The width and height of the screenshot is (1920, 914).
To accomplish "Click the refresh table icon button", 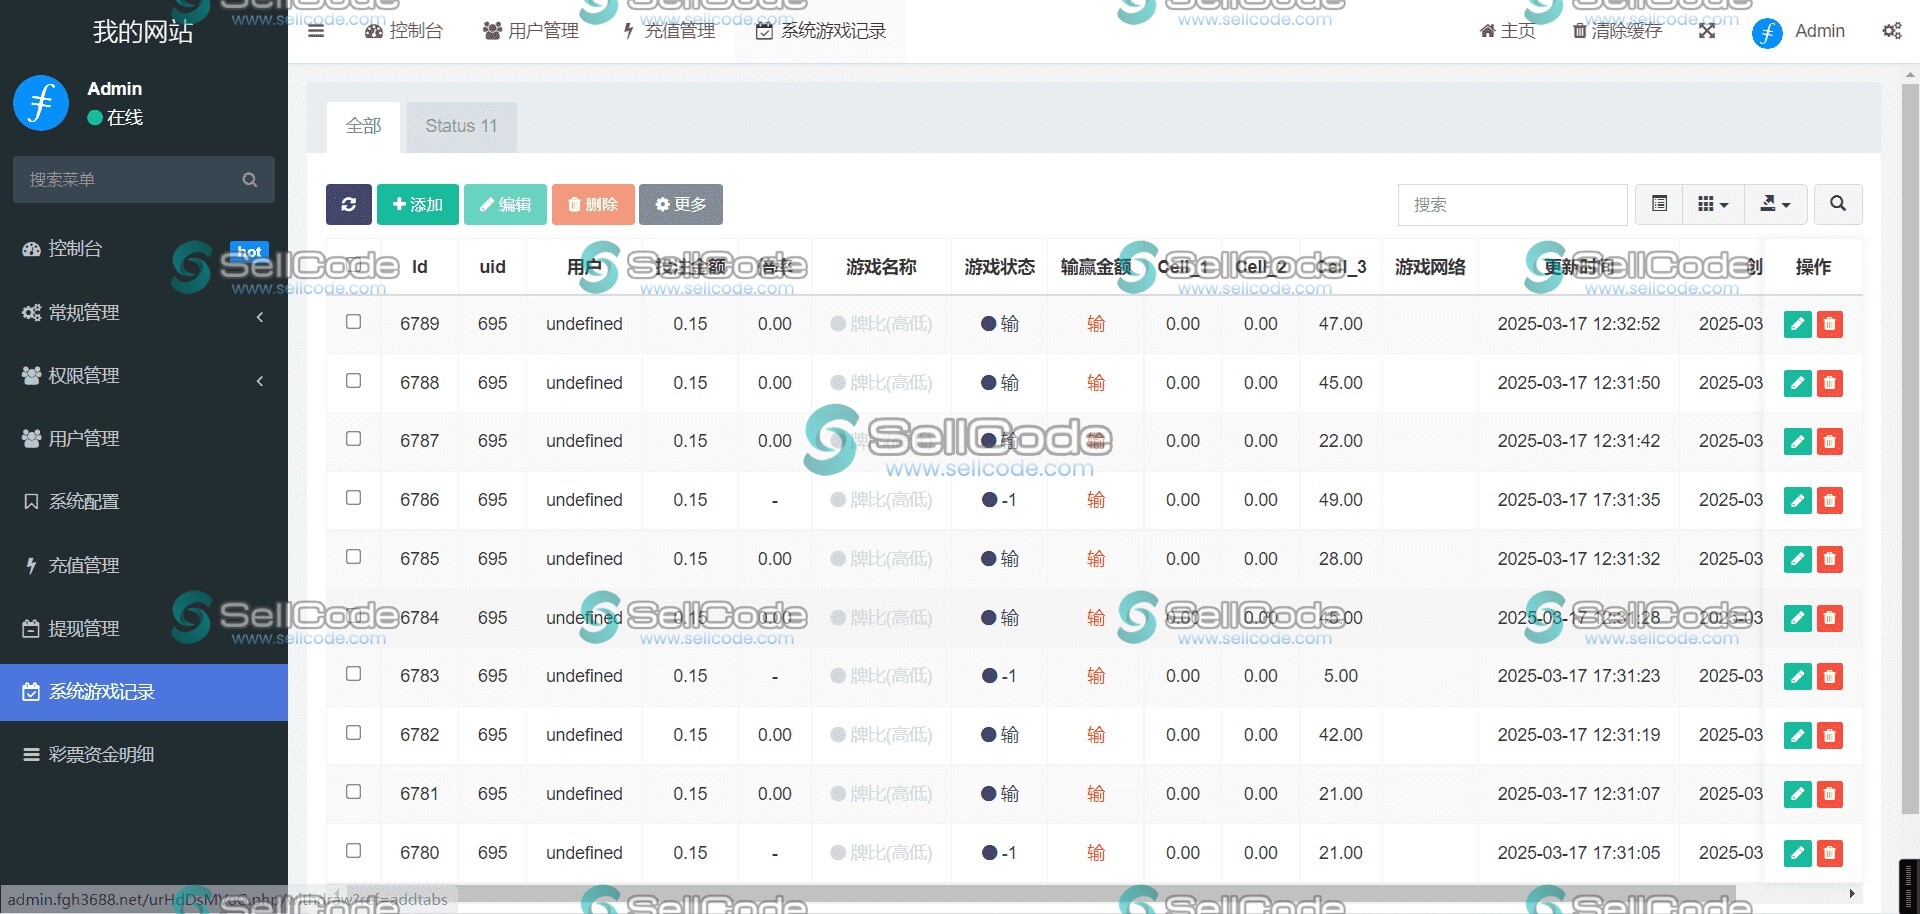I will pyautogui.click(x=348, y=204).
